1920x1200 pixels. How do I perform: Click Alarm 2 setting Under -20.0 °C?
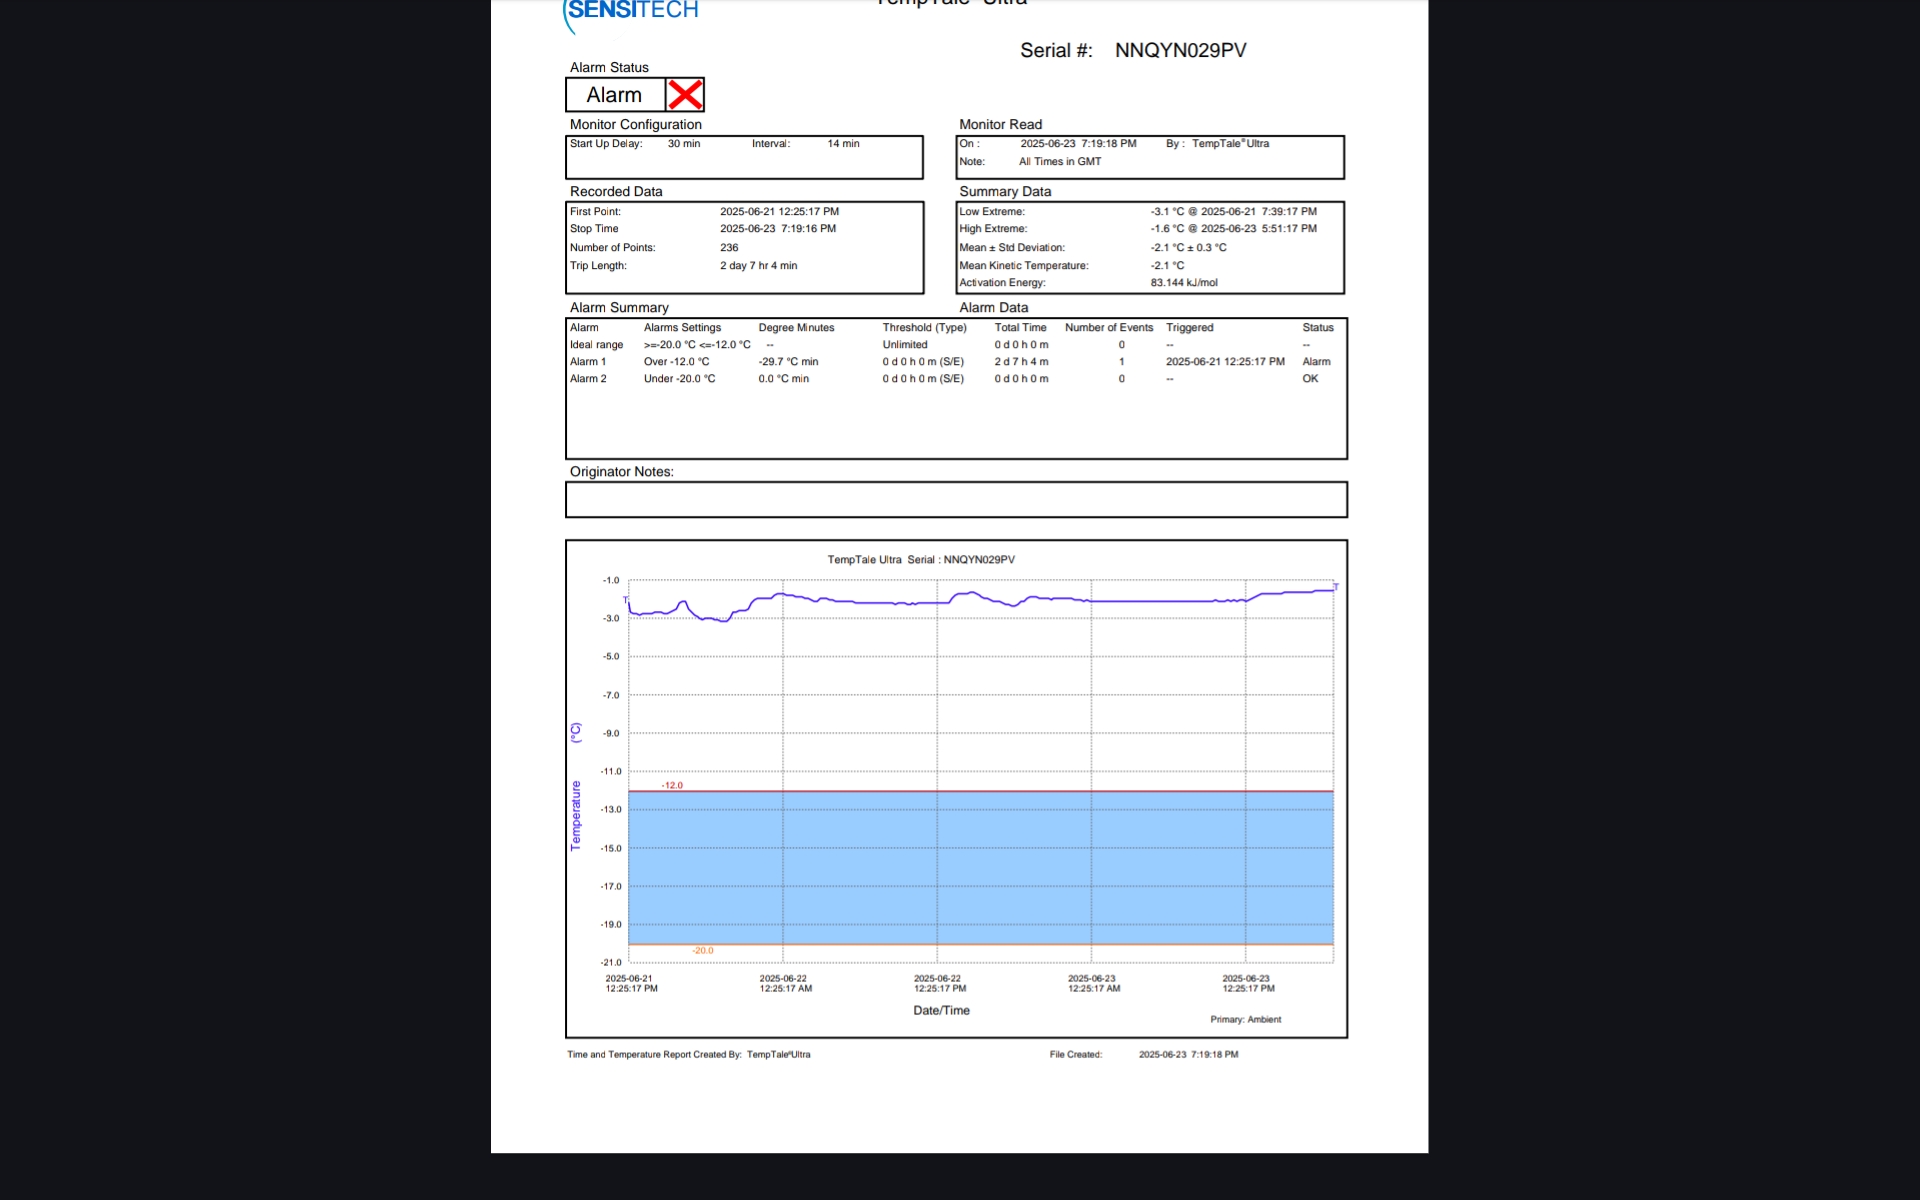click(x=679, y=379)
